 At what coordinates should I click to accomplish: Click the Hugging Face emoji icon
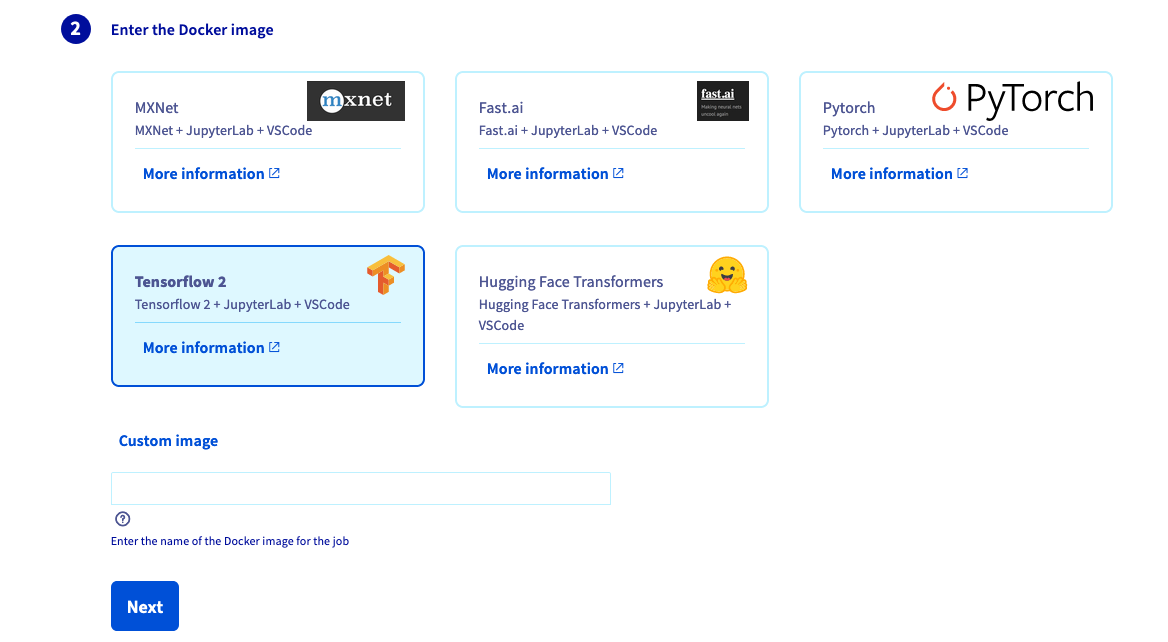(x=727, y=275)
